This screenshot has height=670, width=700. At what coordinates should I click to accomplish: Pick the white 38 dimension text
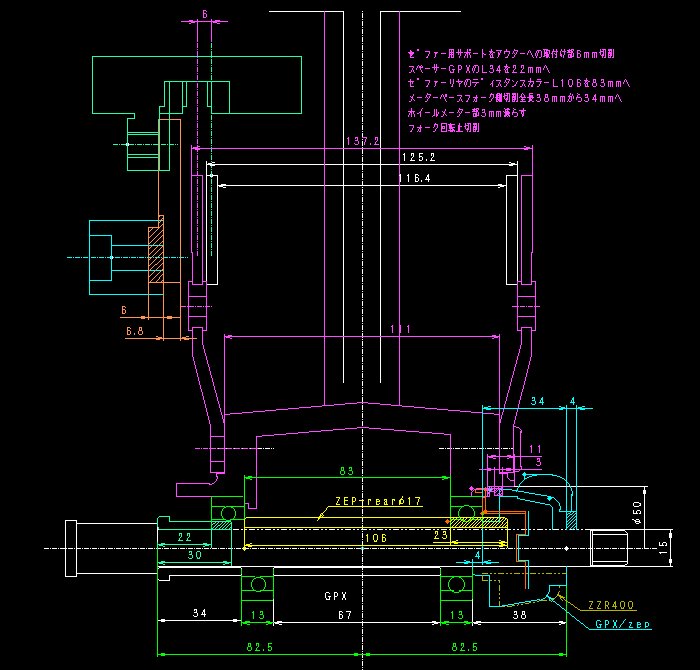(x=519, y=615)
